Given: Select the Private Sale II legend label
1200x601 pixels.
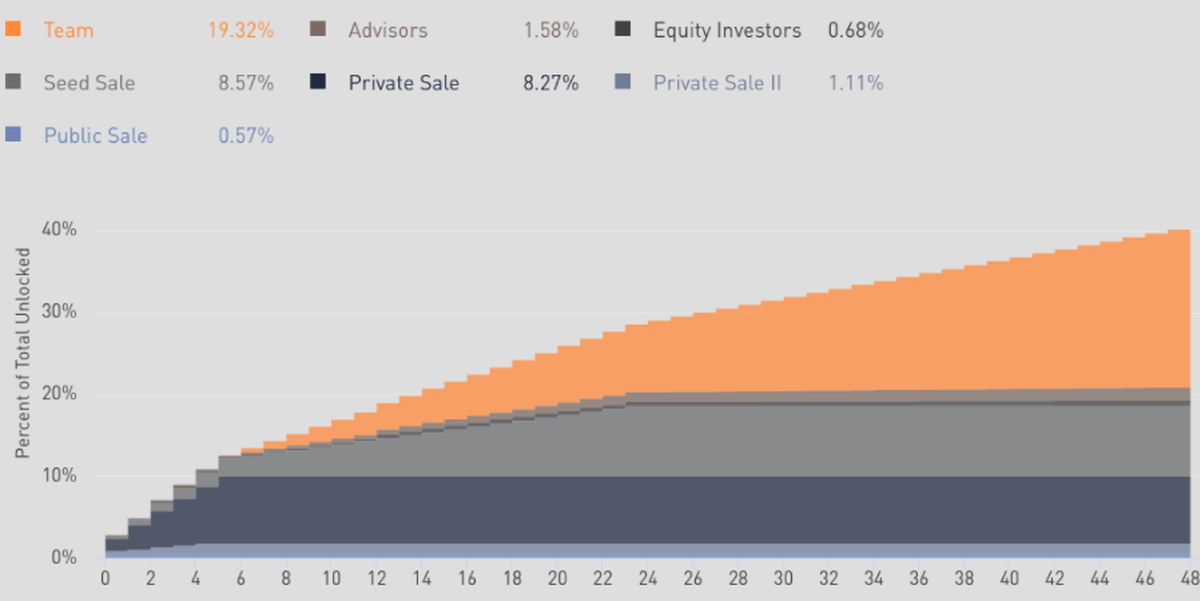Looking at the screenshot, I should pyautogui.click(x=717, y=83).
